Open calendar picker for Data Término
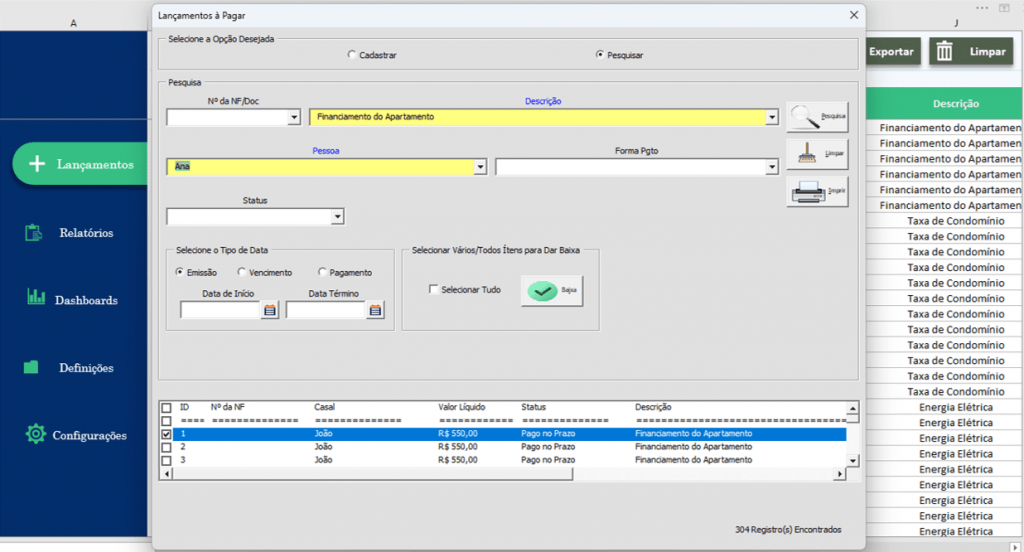This screenshot has height=552, width=1024. click(375, 310)
